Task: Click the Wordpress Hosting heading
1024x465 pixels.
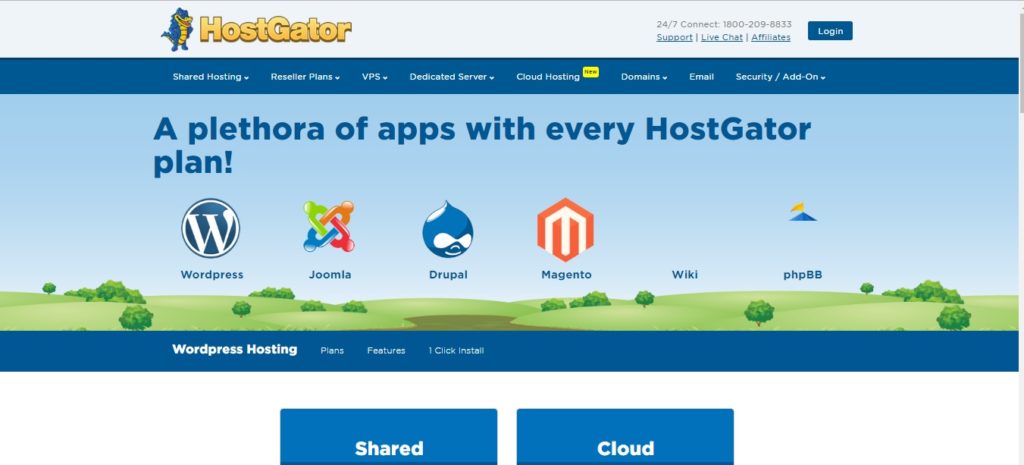Action: pos(234,349)
